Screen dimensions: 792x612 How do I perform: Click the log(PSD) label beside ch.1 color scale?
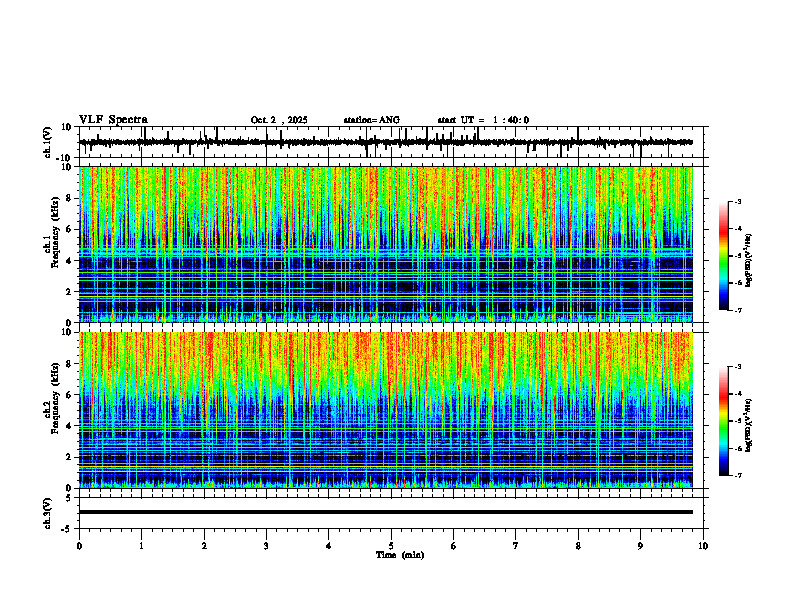coord(749,260)
